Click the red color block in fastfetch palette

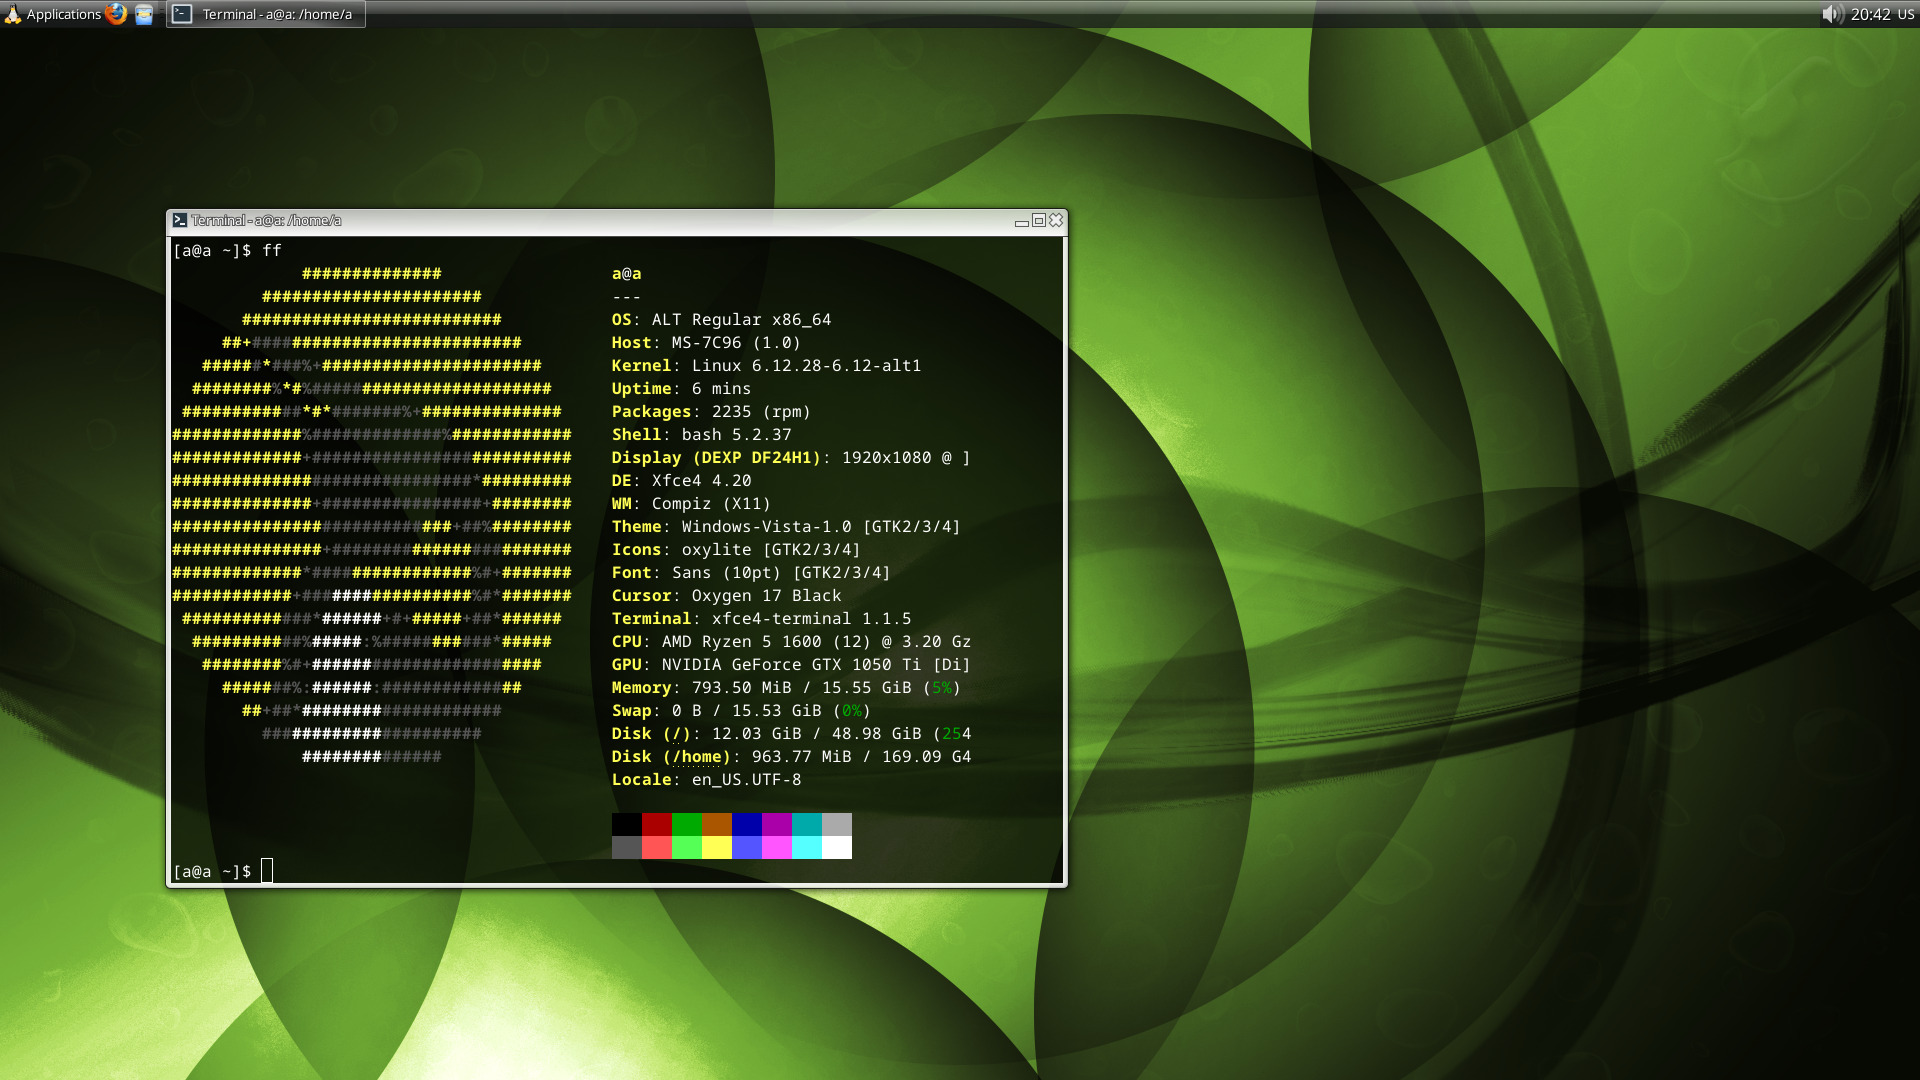click(x=656, y=824)
